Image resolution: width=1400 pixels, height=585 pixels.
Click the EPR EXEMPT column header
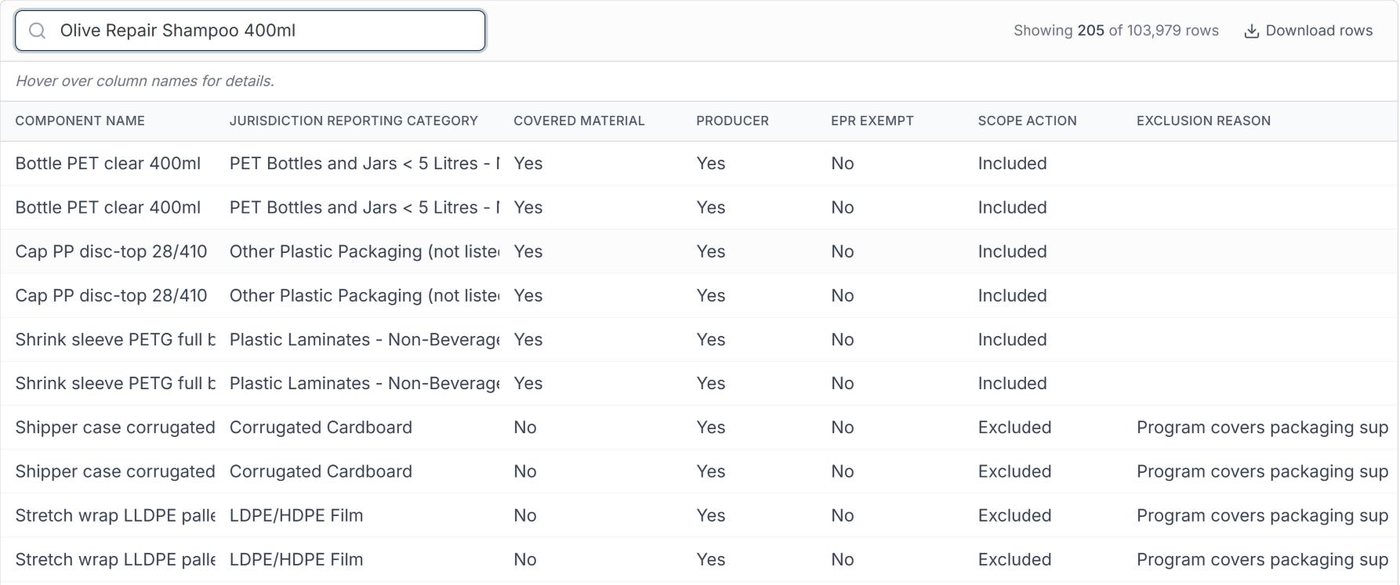872,121
